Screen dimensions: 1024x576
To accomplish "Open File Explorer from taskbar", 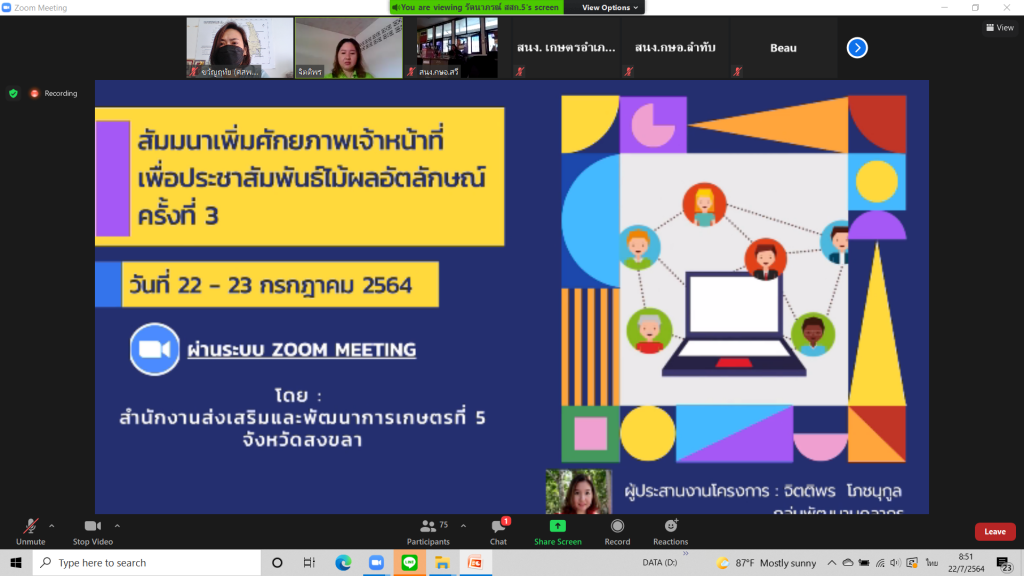I will click(442, 562).
